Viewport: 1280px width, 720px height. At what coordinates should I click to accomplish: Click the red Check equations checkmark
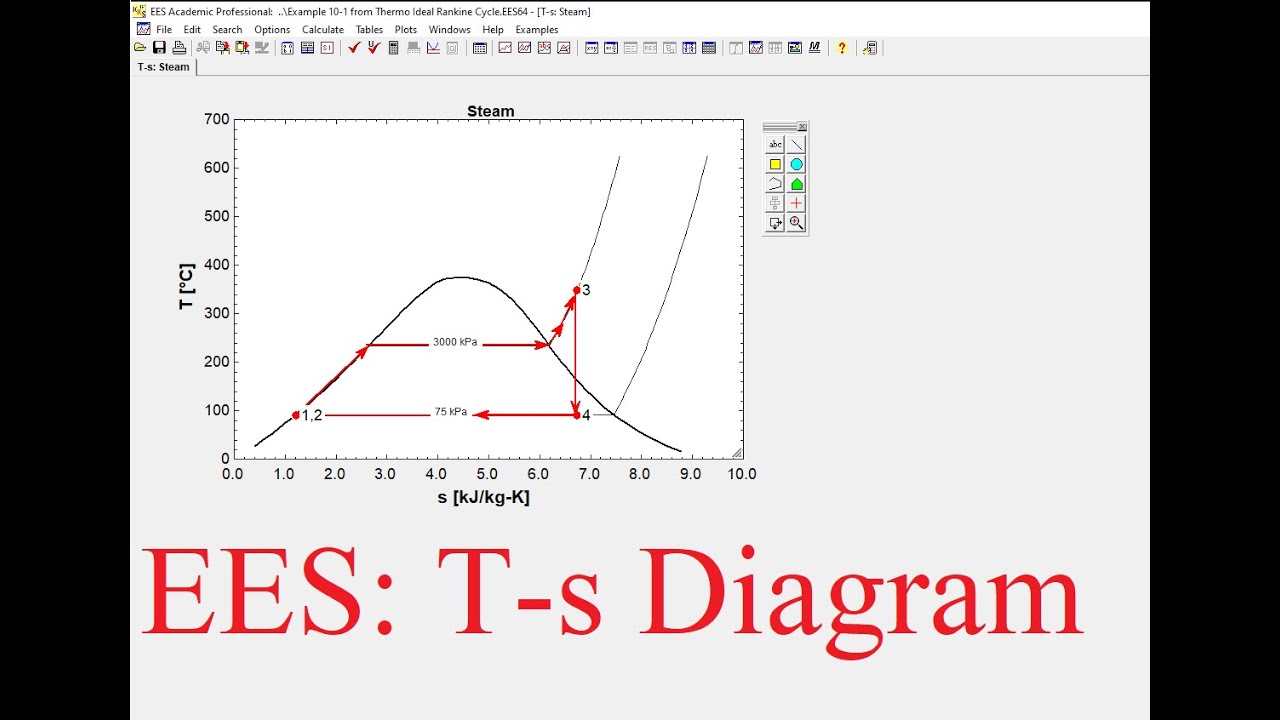pos(354,48)
